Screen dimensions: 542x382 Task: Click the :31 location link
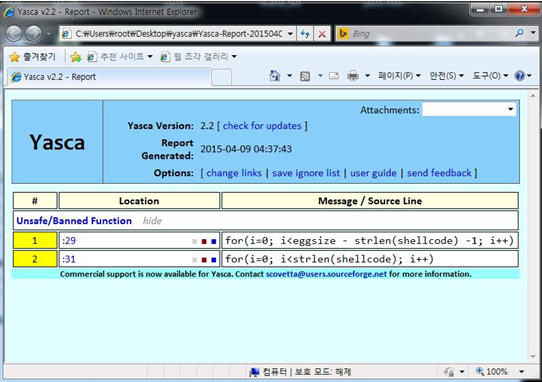point(69,259)
